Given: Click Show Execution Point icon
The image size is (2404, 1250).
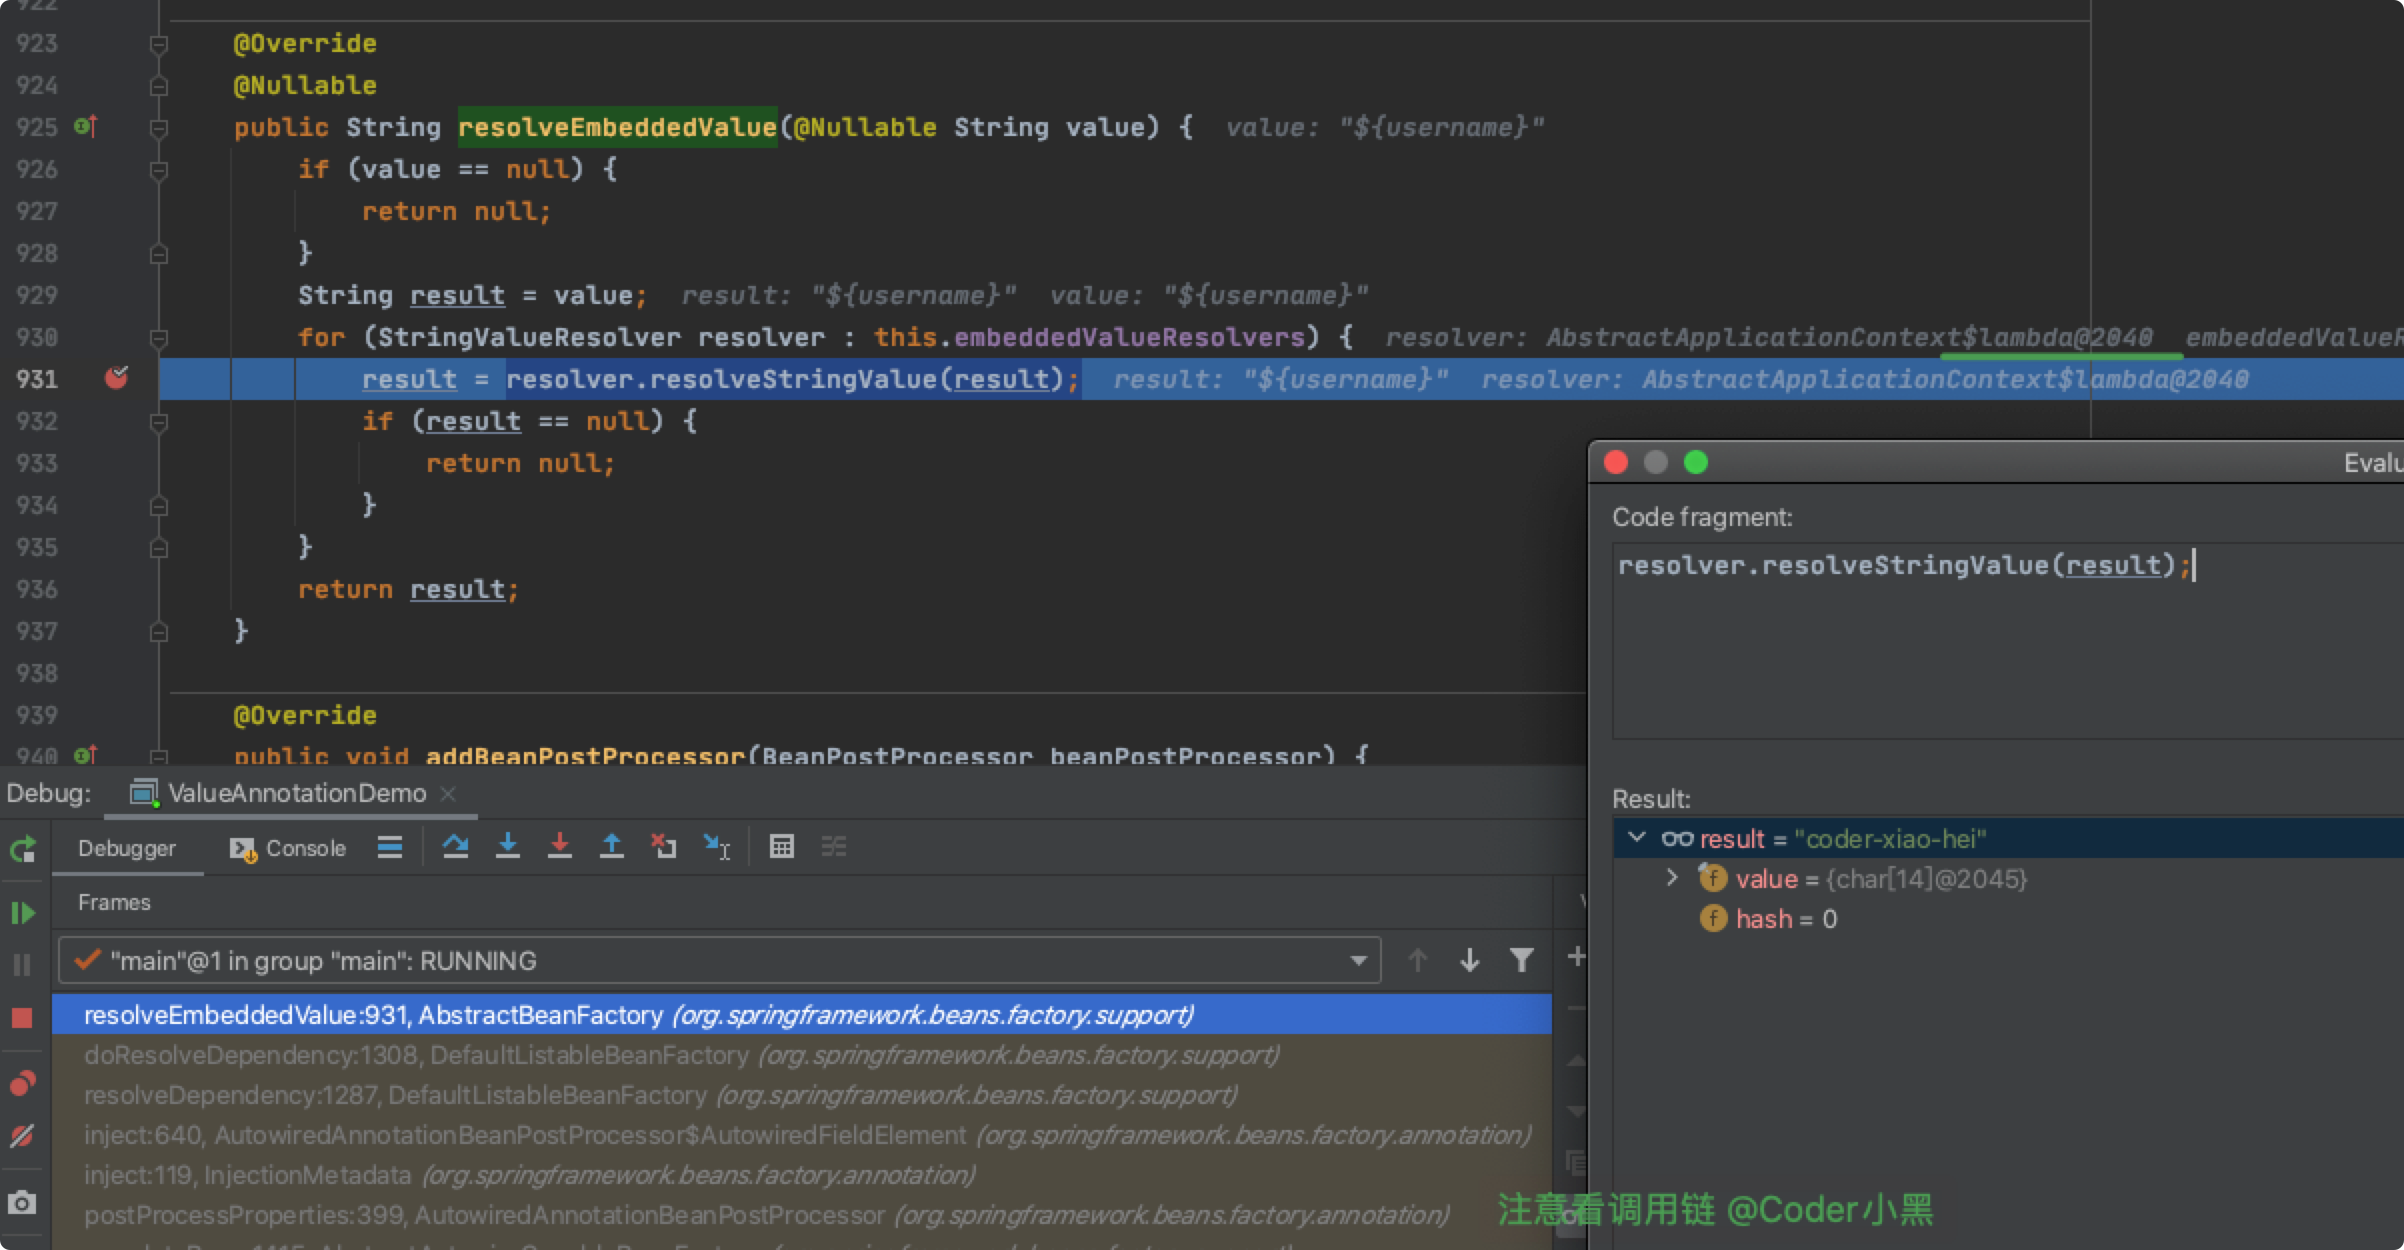Looking at the screenshot, I should coord(390,847).
